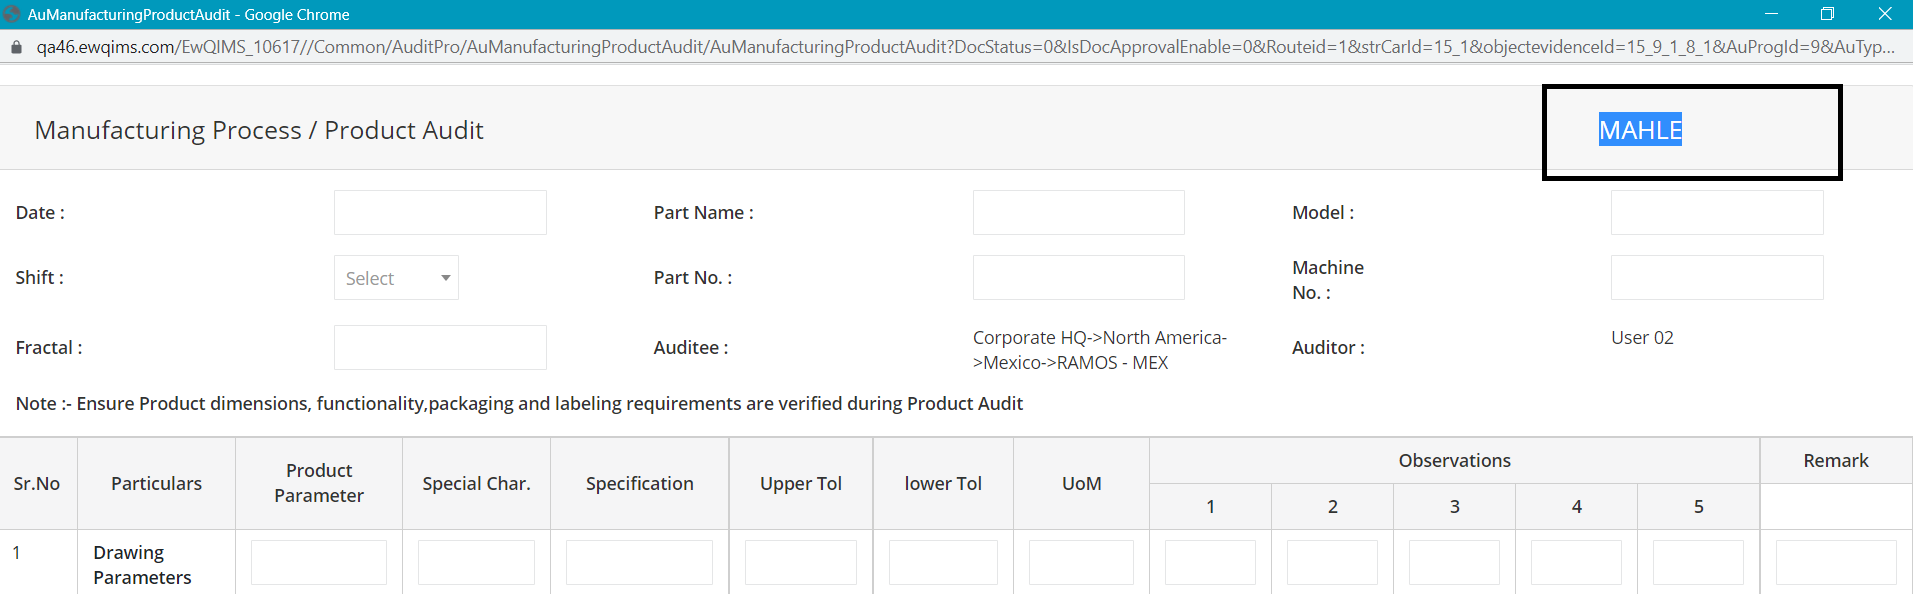Close the AuManufacturingProductAudit window
1913x594 pixels.
(1884, 14)
